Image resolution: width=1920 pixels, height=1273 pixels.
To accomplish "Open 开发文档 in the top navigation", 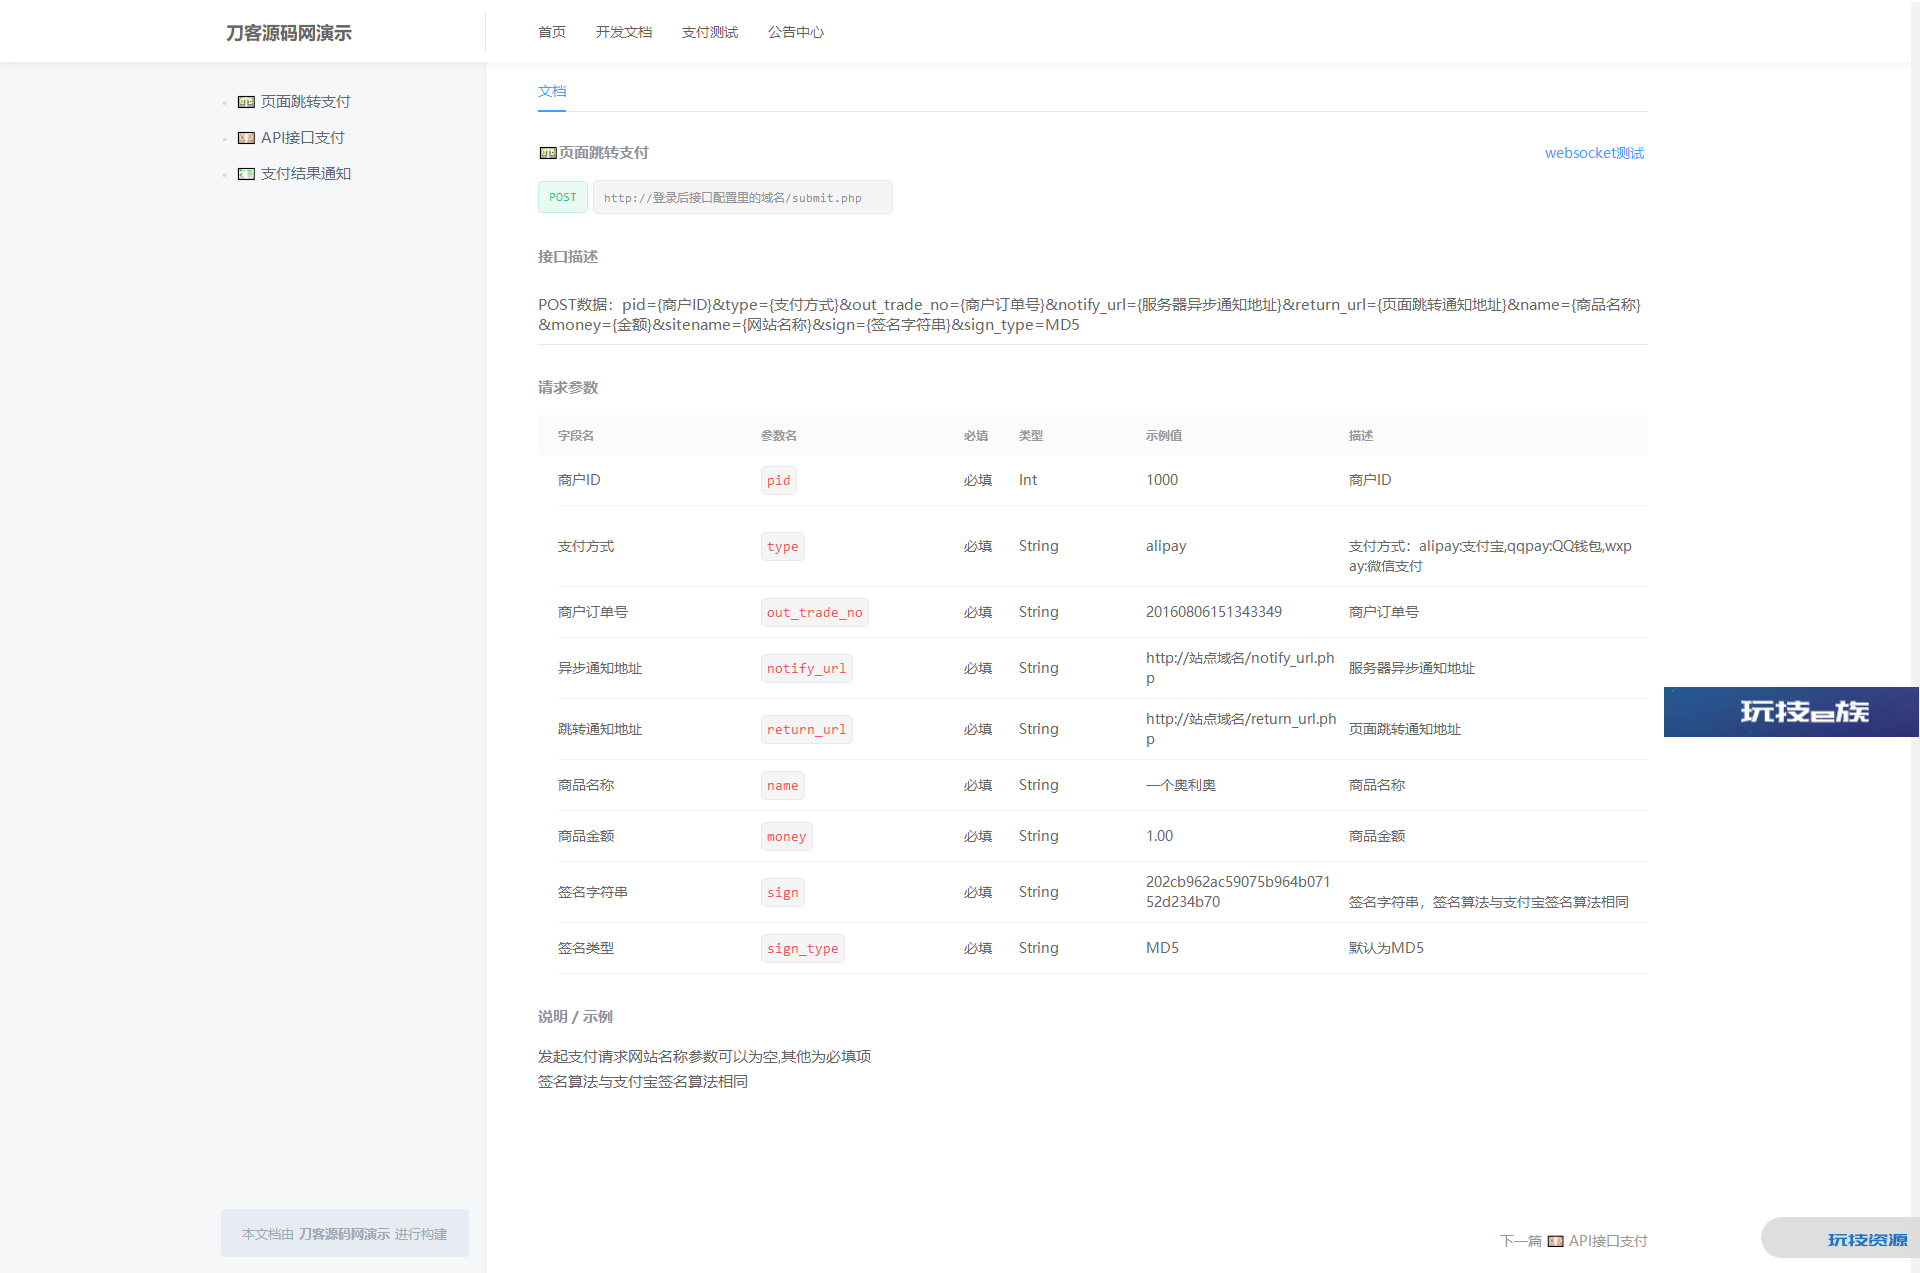I will (624, 32).
